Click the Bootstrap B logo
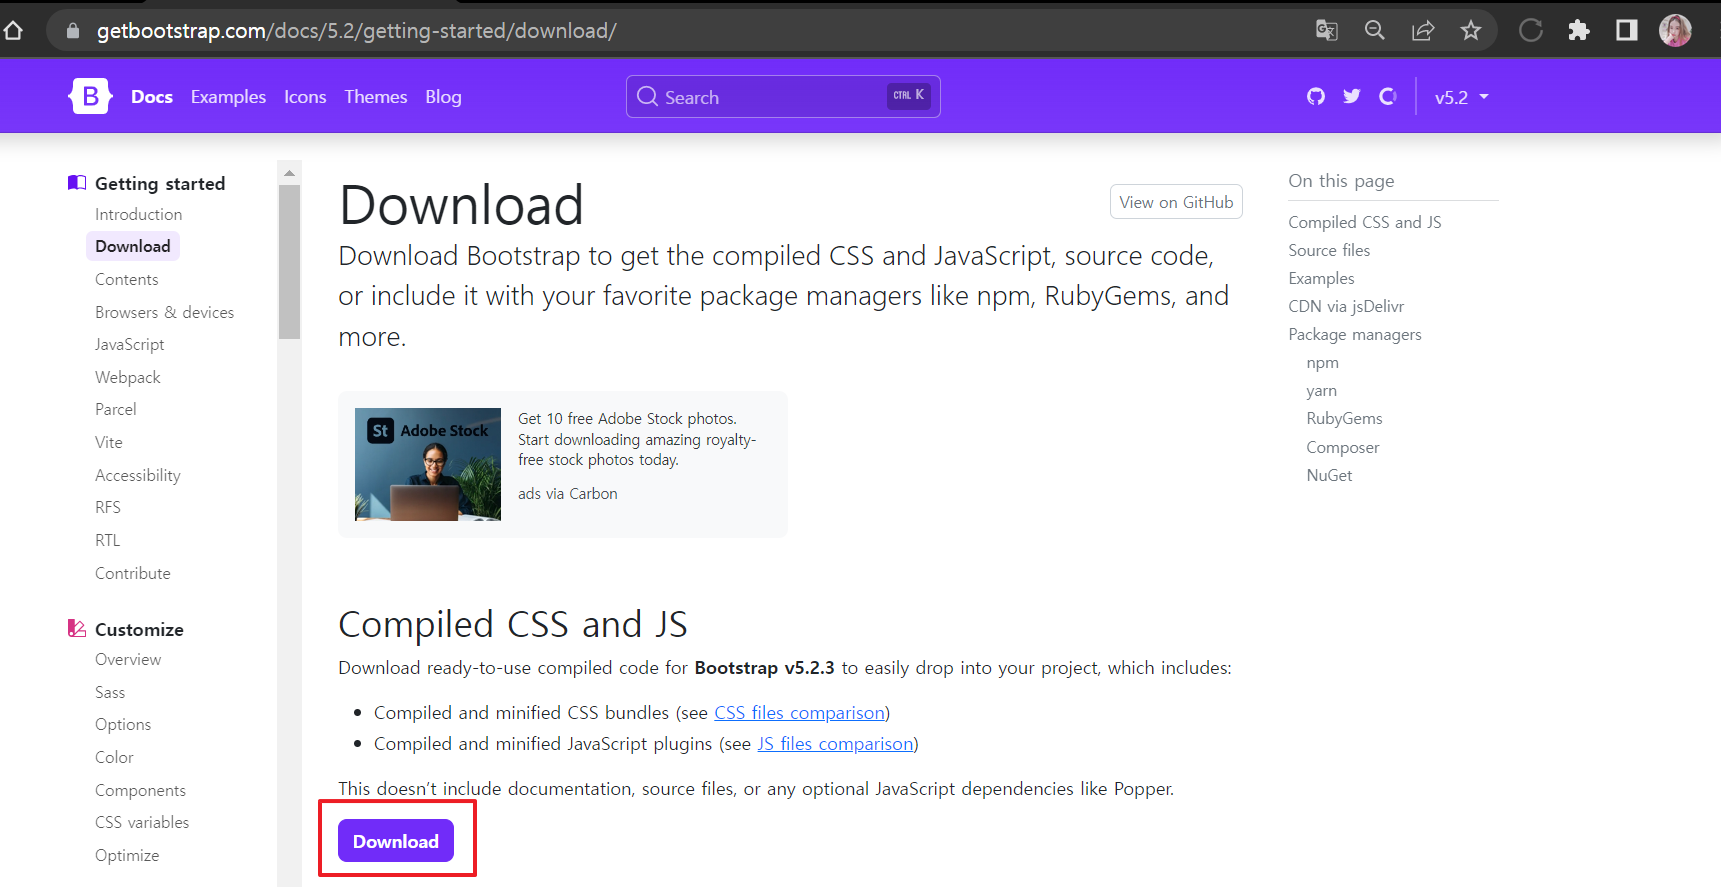Viewport: 1721px width, 887px height. click(x=90, y=96)
